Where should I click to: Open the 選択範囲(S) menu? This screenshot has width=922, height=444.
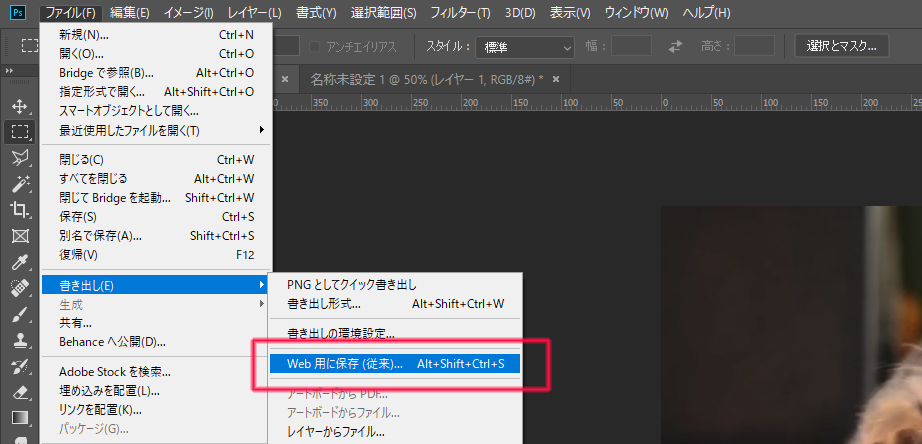tap(383, 12)
